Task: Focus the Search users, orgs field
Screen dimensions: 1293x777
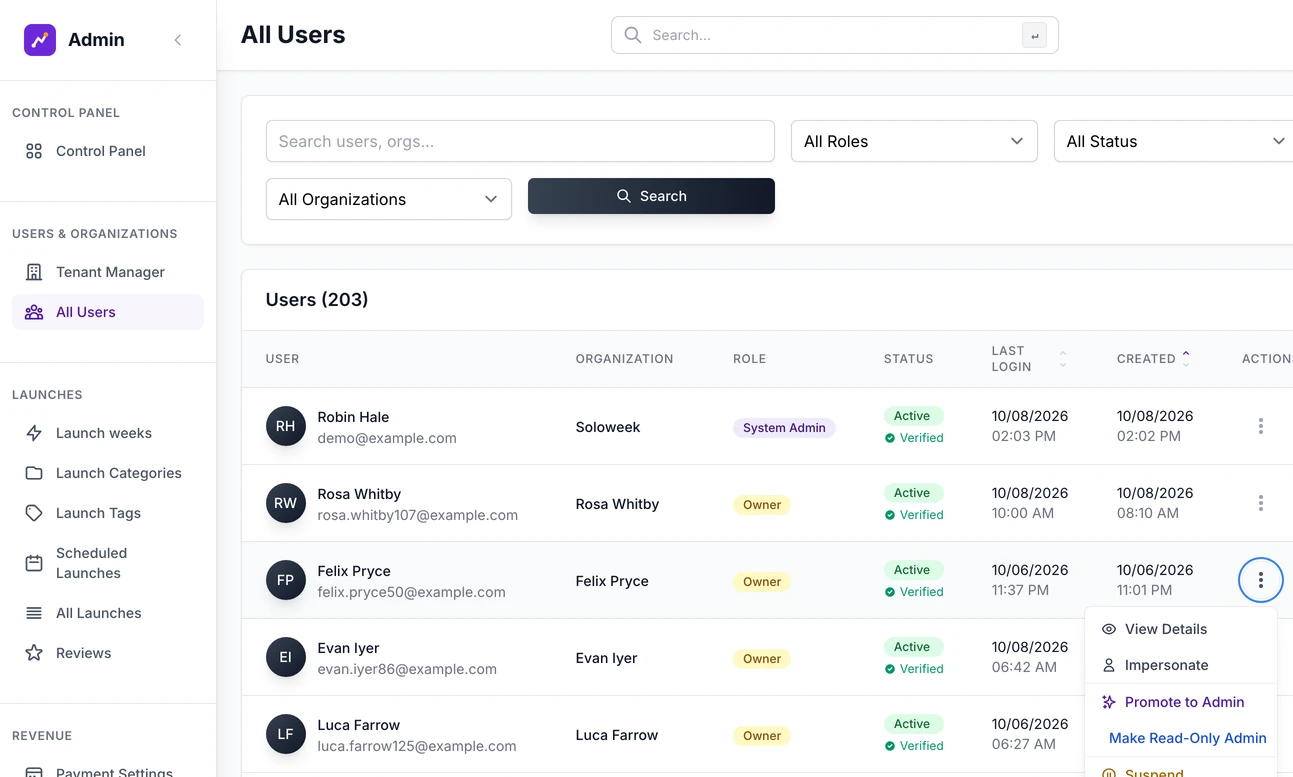Action: coord(520,141)
